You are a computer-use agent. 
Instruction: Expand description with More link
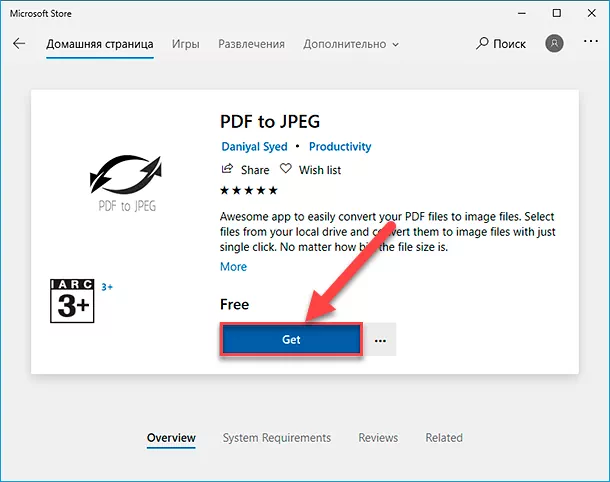tap(233, 266)
